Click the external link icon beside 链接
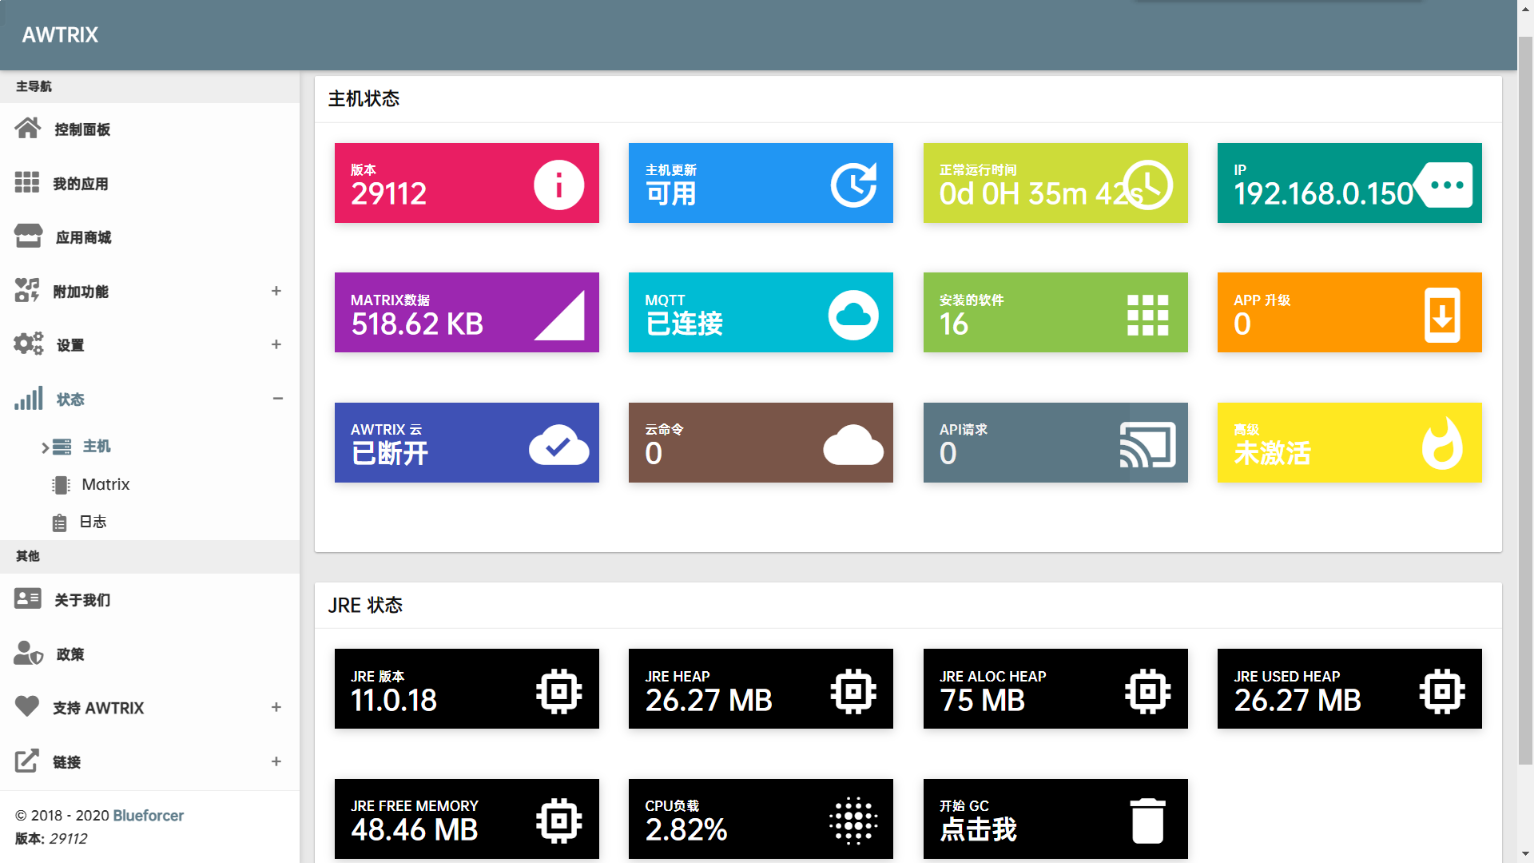Screen dimensions: 1534x863 tap(27, 760)
